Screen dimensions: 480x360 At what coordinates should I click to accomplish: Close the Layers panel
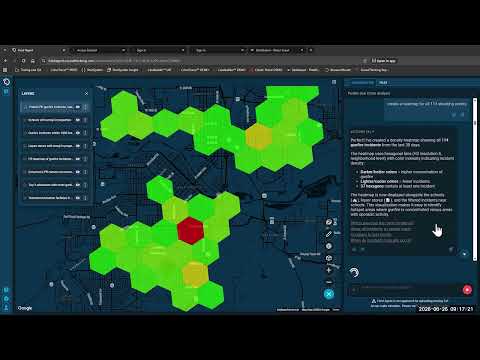86,94
